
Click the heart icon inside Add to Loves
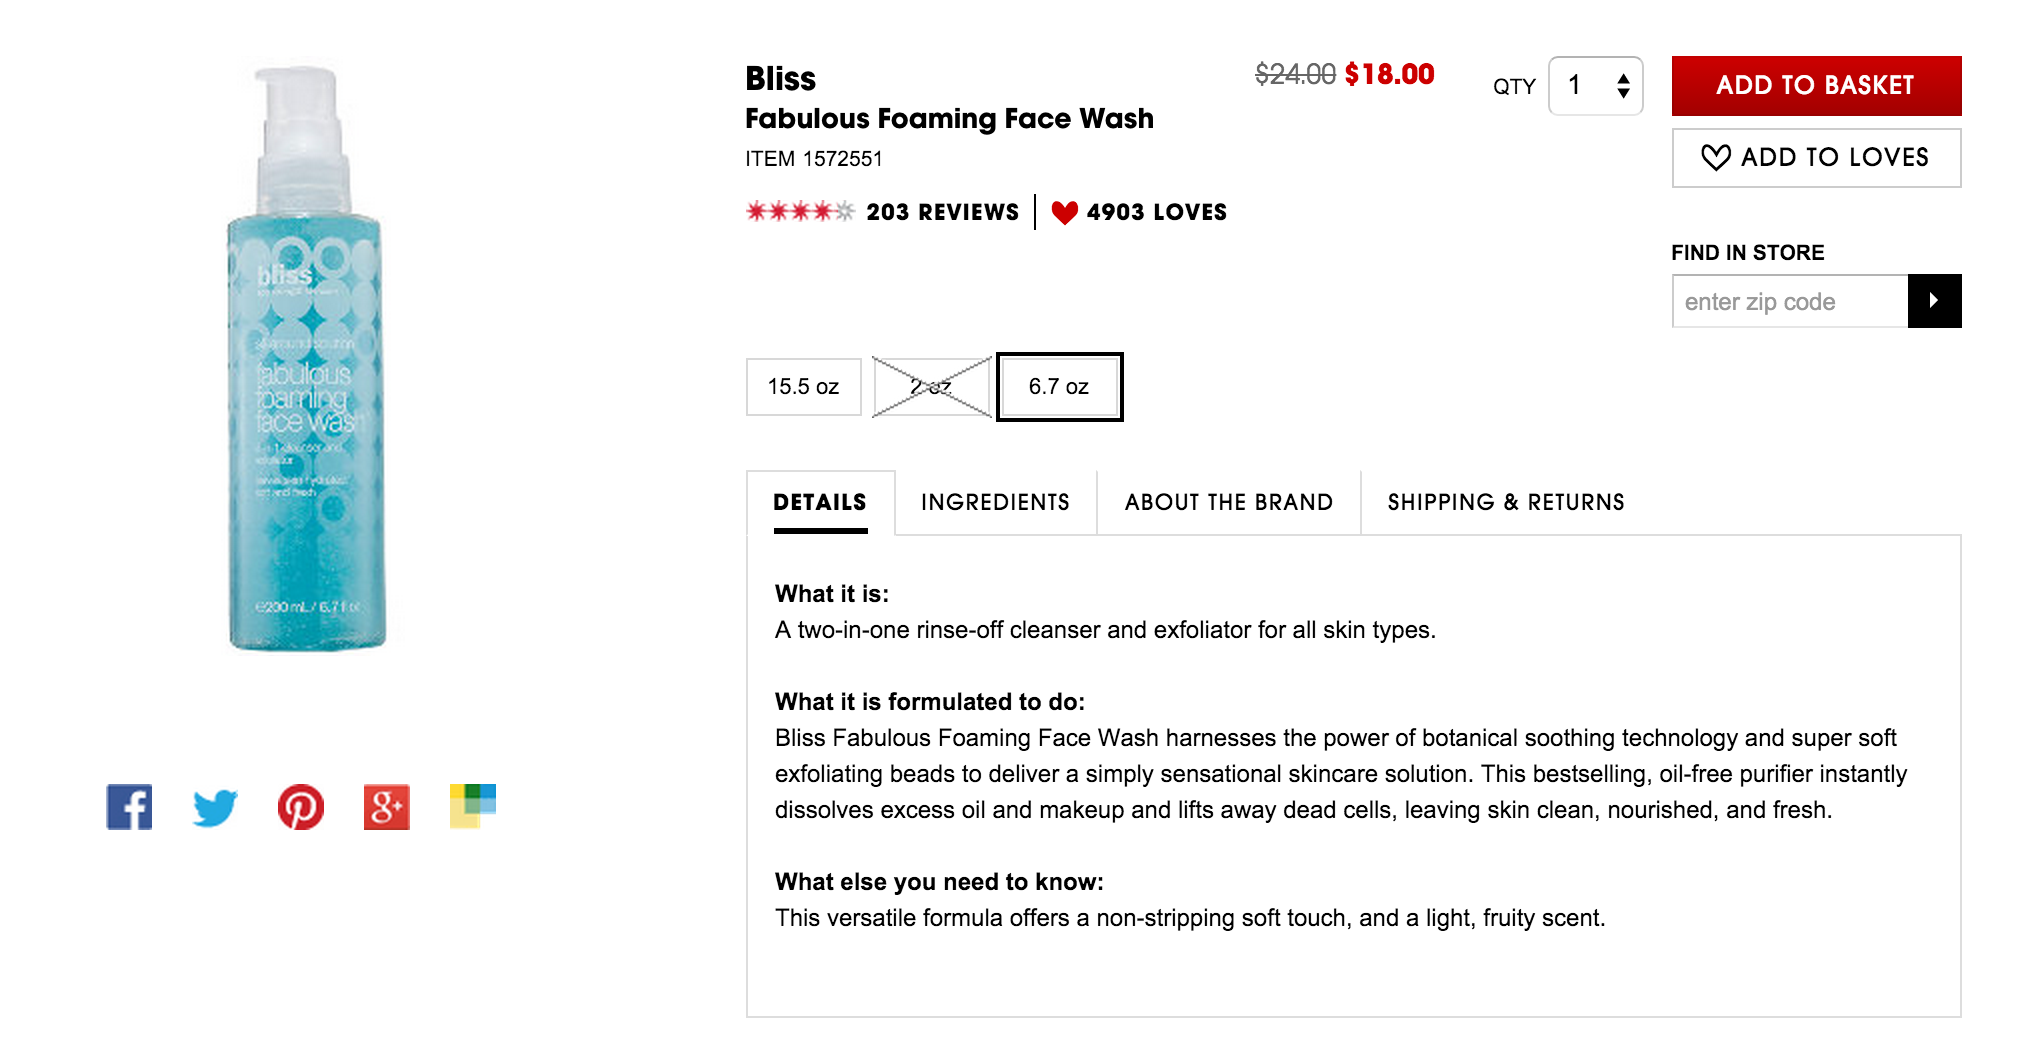(x=1718, y=157)
